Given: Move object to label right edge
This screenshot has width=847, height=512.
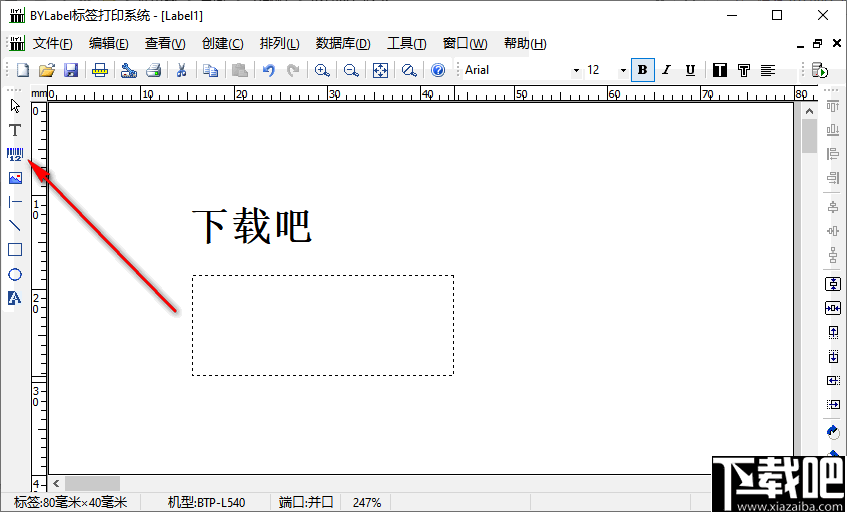Looking at the screenshot, I should tap(833, 404).
